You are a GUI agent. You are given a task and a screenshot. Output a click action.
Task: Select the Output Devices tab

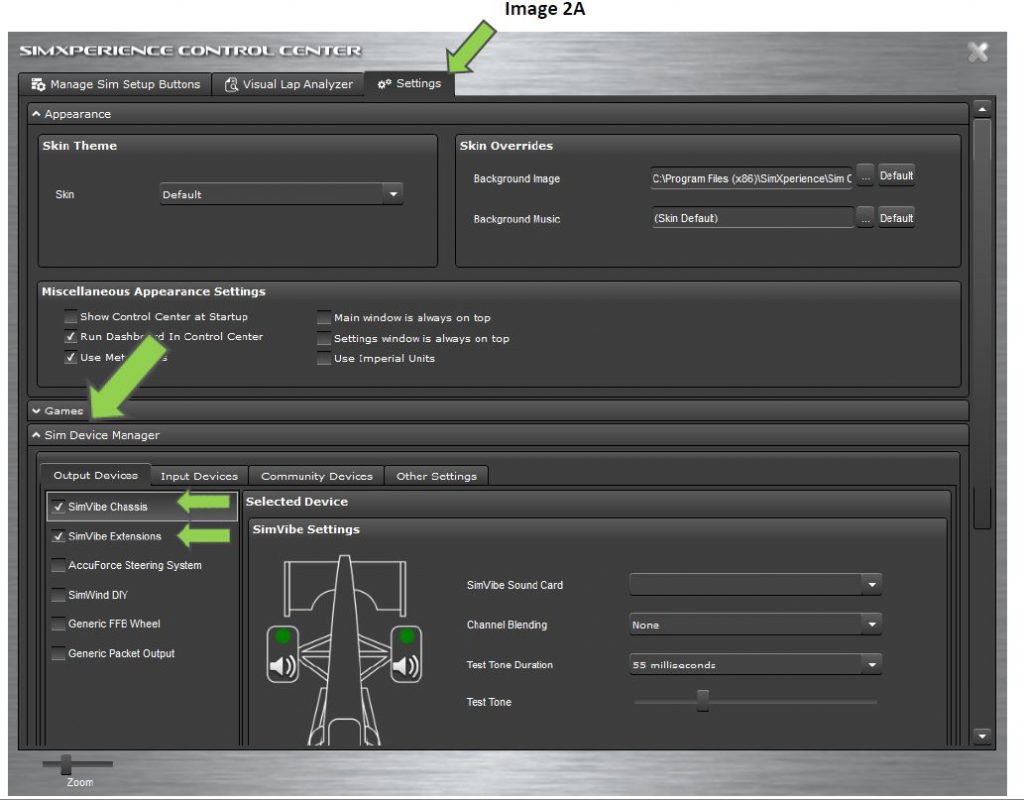pyautogui.click(x=95, y=475)
